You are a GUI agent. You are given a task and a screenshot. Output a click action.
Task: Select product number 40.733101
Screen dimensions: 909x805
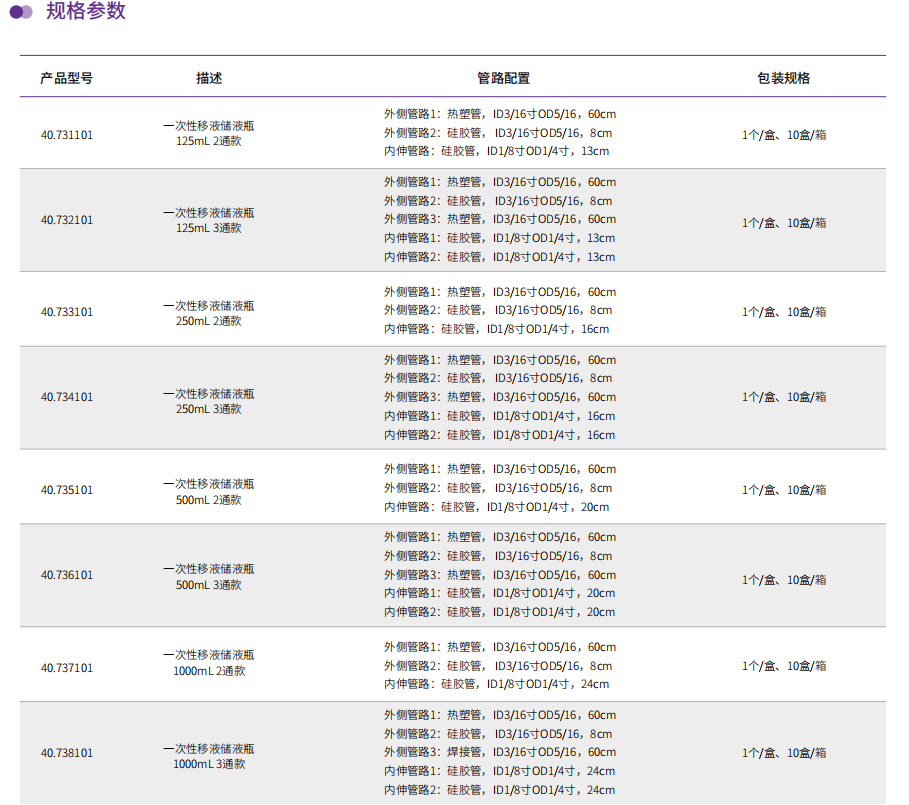point(67,312)
